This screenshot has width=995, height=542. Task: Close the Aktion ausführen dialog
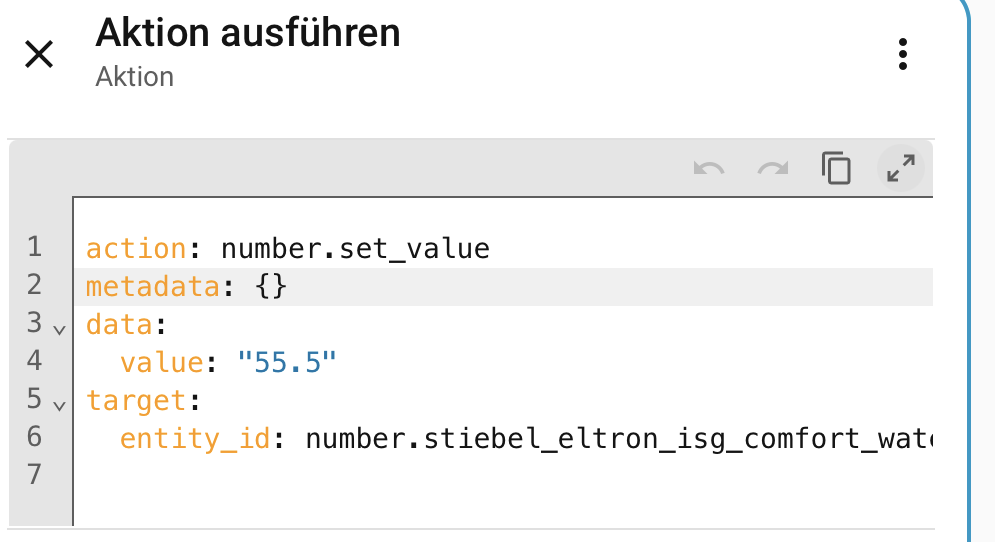(x=39, y=54)
